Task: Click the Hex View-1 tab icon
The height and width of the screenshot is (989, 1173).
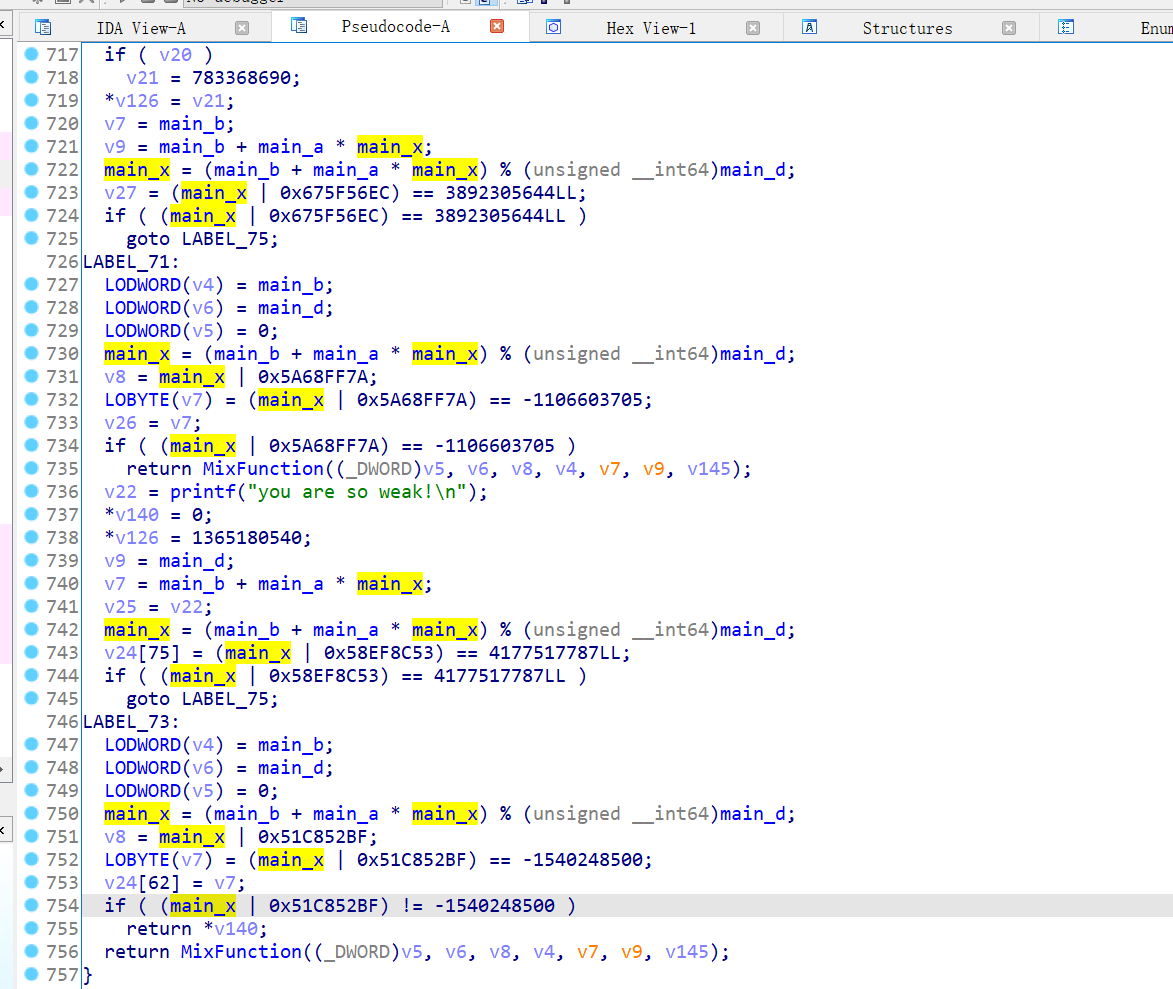Action: 554,28
